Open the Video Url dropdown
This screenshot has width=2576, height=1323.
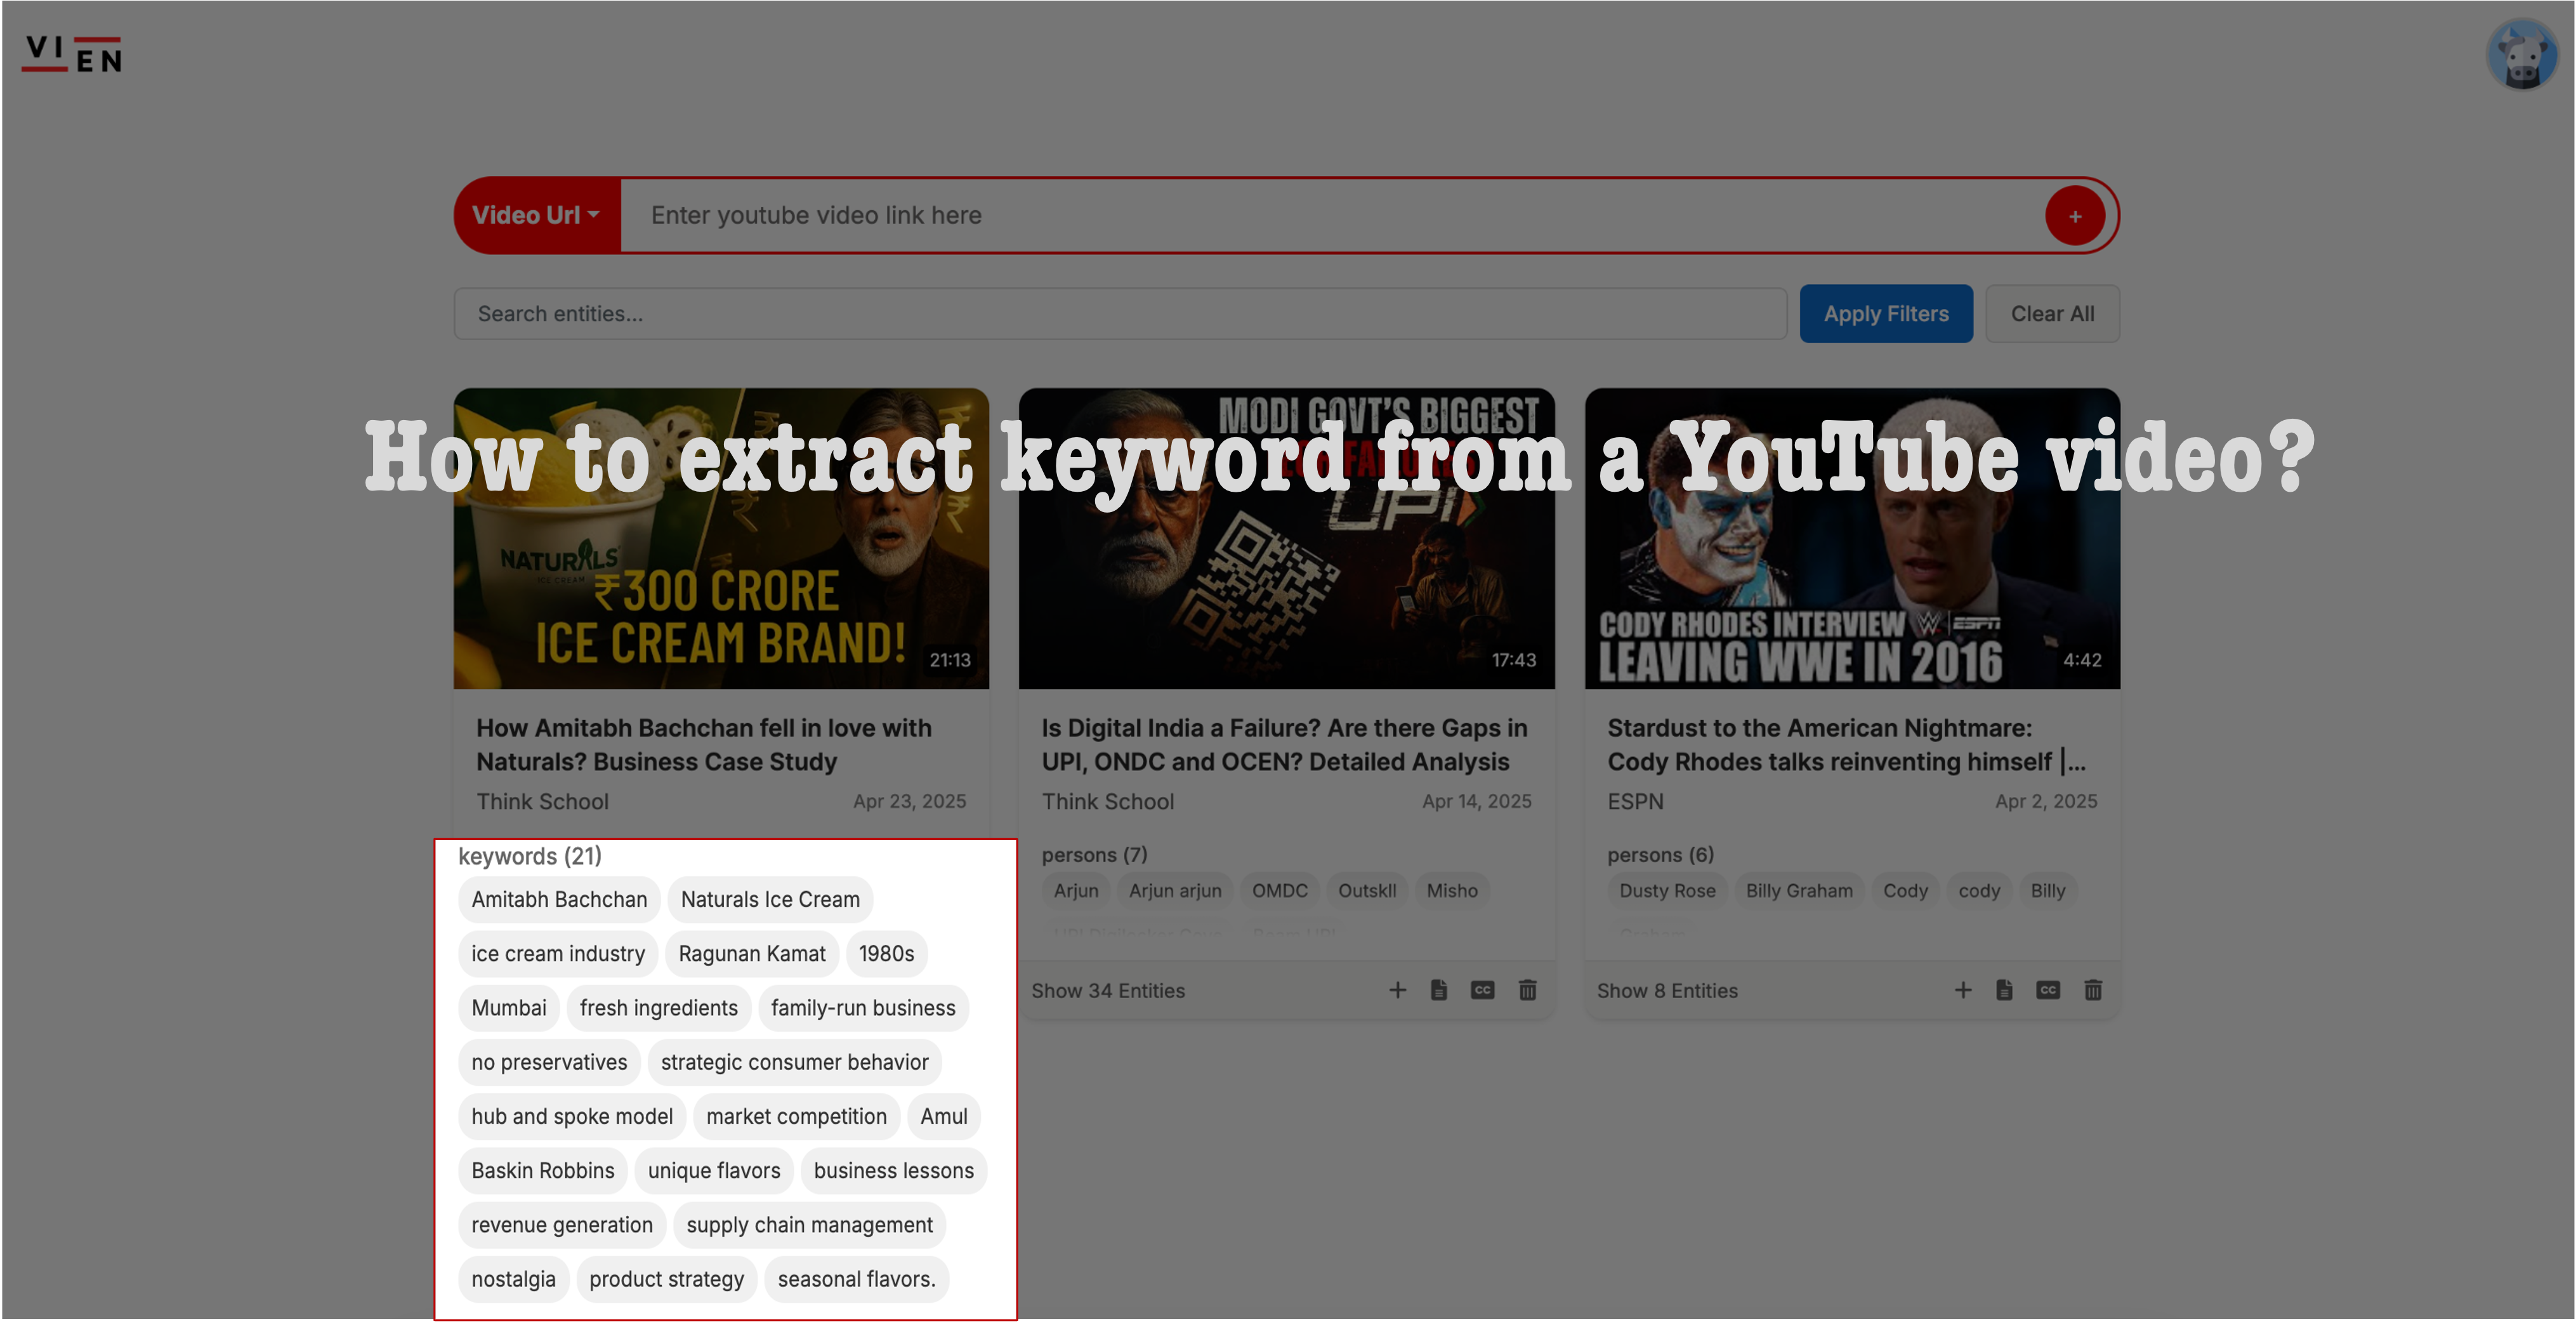tap(536, 215)
